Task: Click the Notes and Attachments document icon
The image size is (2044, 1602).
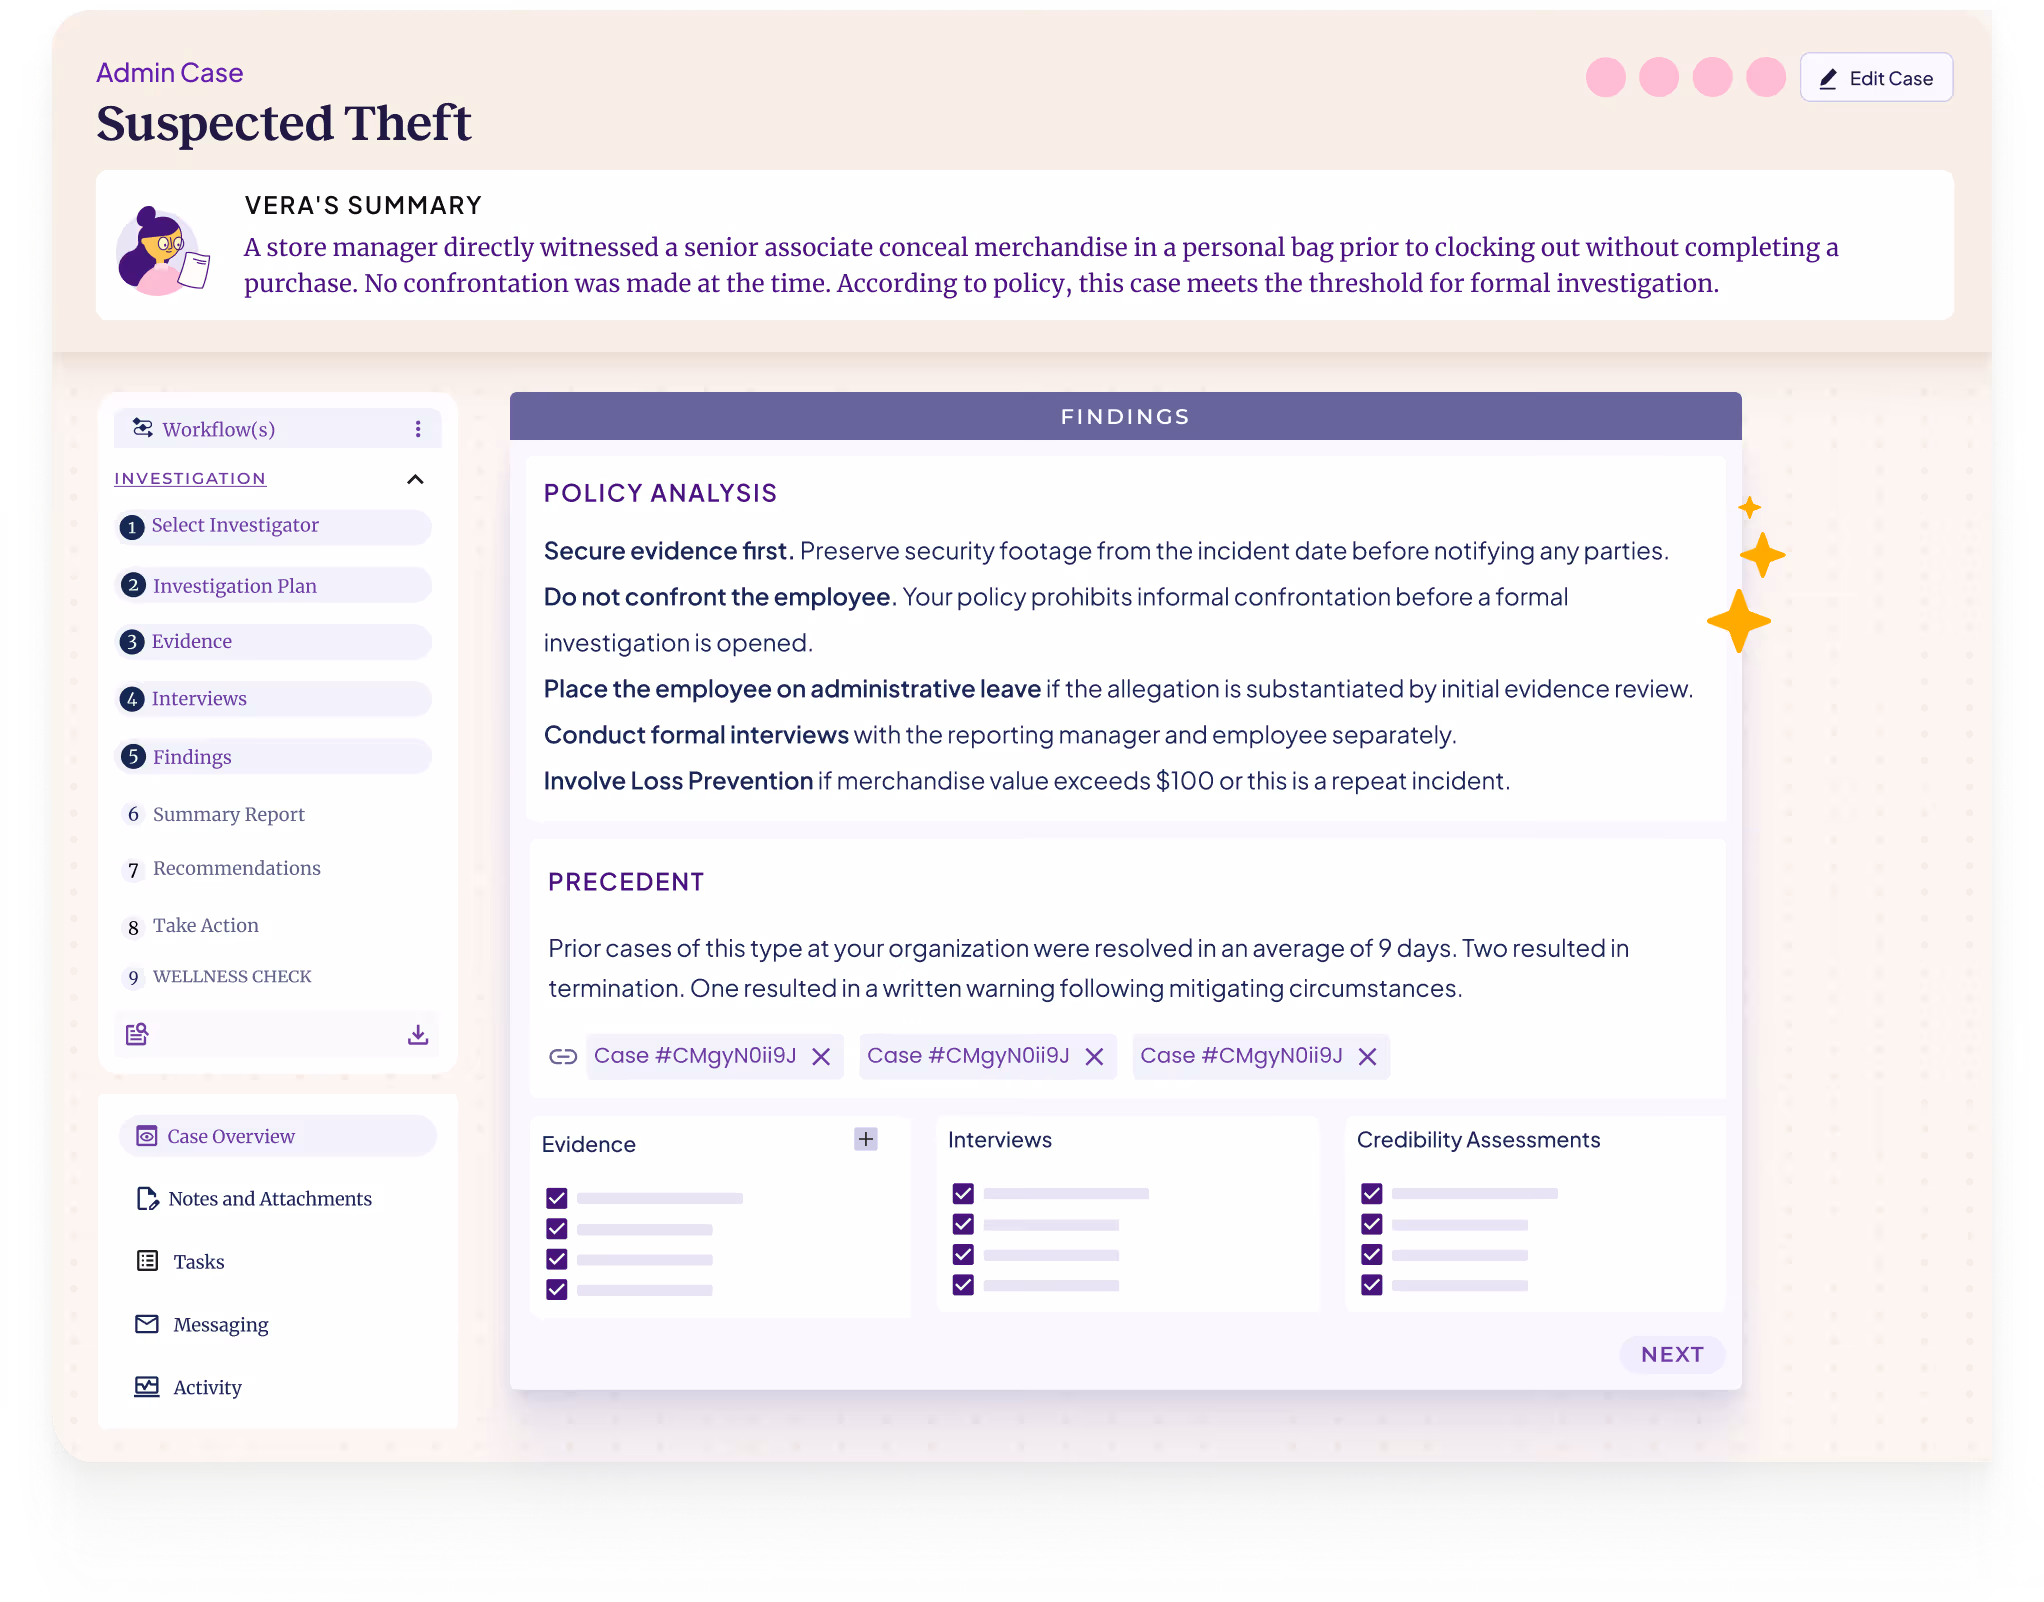Action: coord(147,1198)
